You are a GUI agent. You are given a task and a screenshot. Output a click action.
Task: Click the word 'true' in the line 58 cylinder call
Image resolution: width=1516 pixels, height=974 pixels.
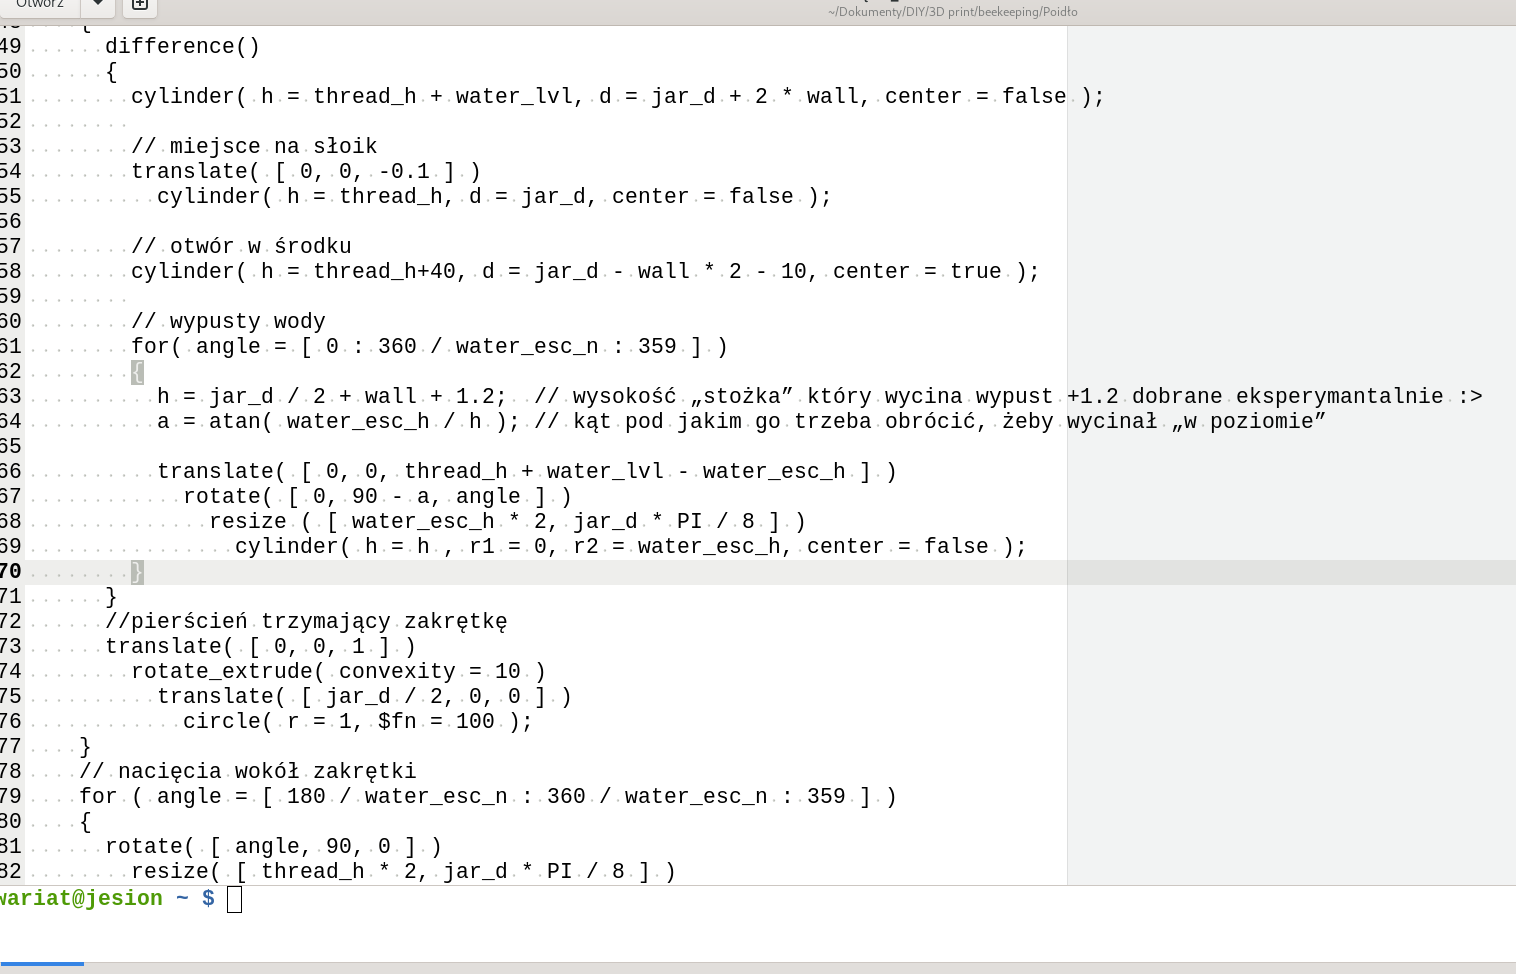point(976,271)
